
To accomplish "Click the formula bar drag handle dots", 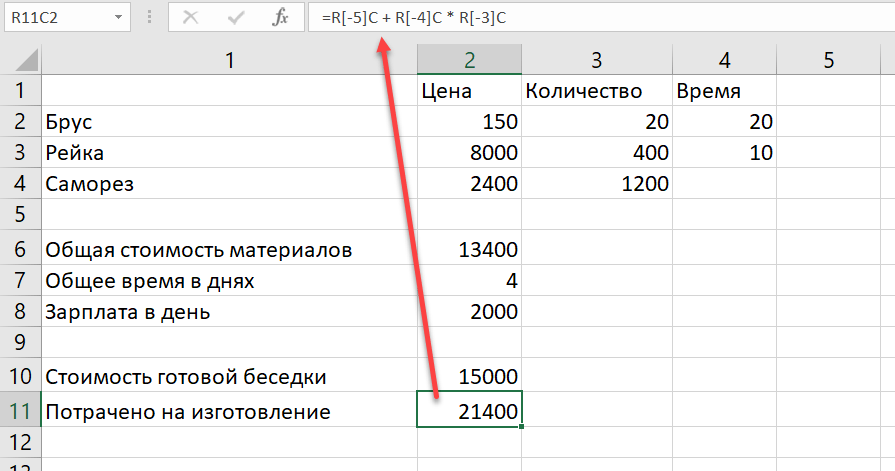I will pyautogui.click(x=148, y=18).
